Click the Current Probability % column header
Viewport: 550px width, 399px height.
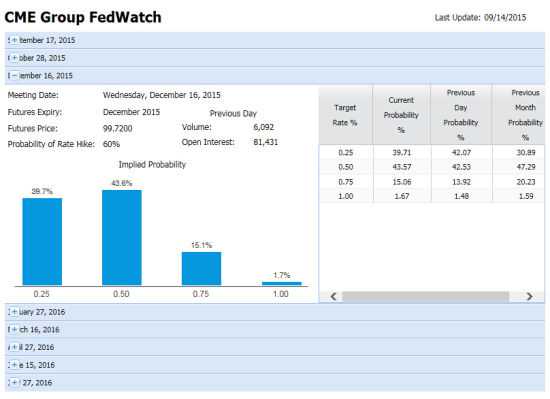click(401, 115)
